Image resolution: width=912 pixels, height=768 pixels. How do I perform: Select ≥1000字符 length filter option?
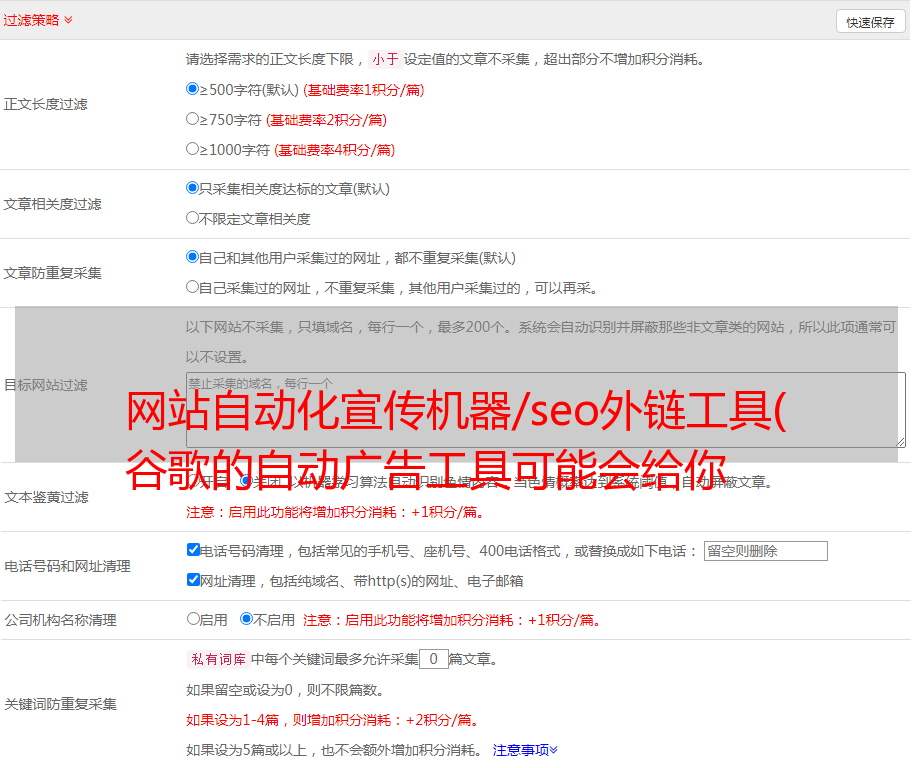192,149
